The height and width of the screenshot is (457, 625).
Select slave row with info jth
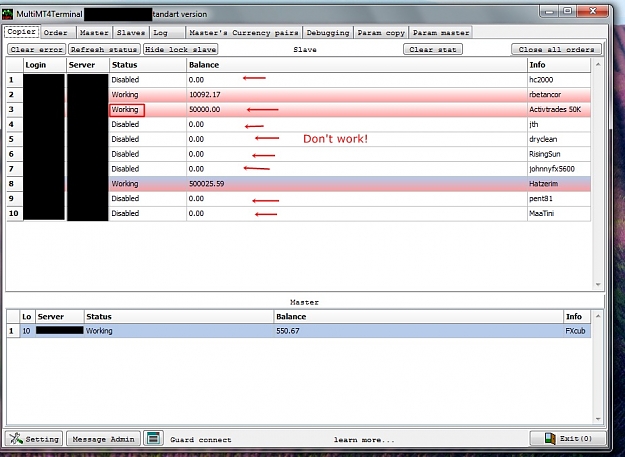pos(299,124)
